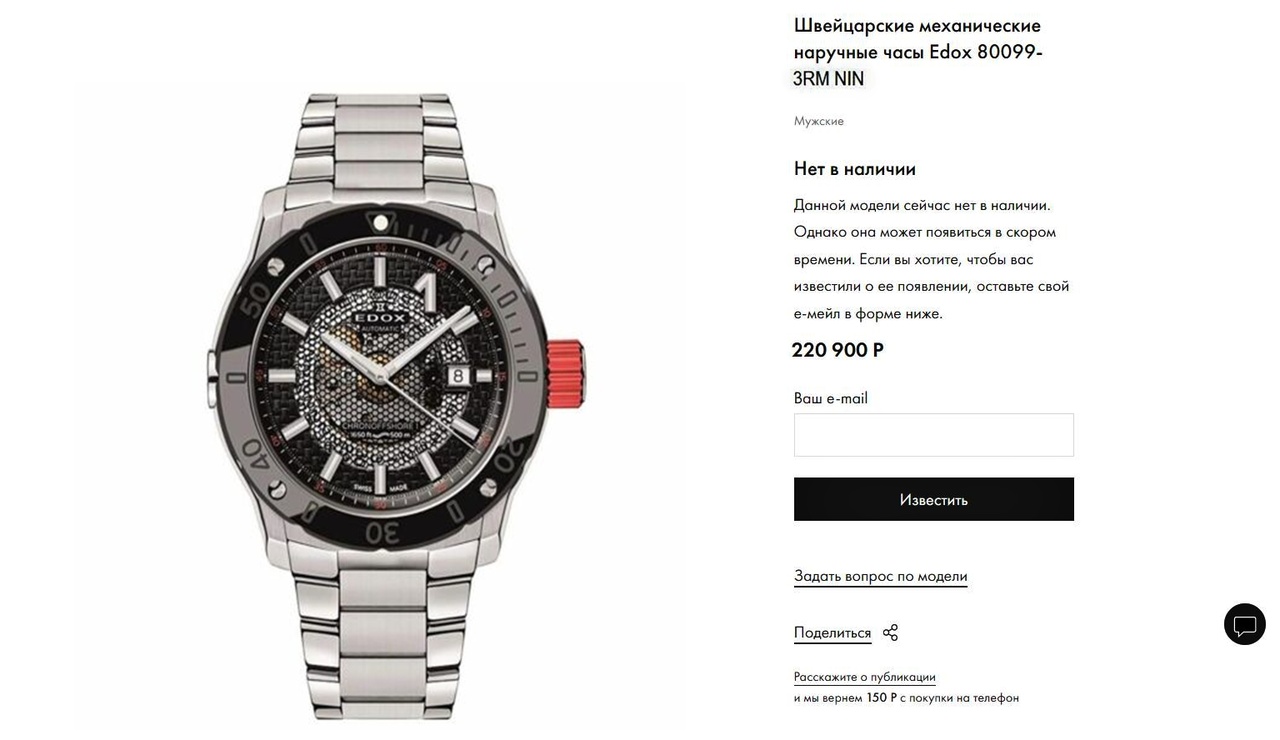Open the live chat bubble icon

1244,624
